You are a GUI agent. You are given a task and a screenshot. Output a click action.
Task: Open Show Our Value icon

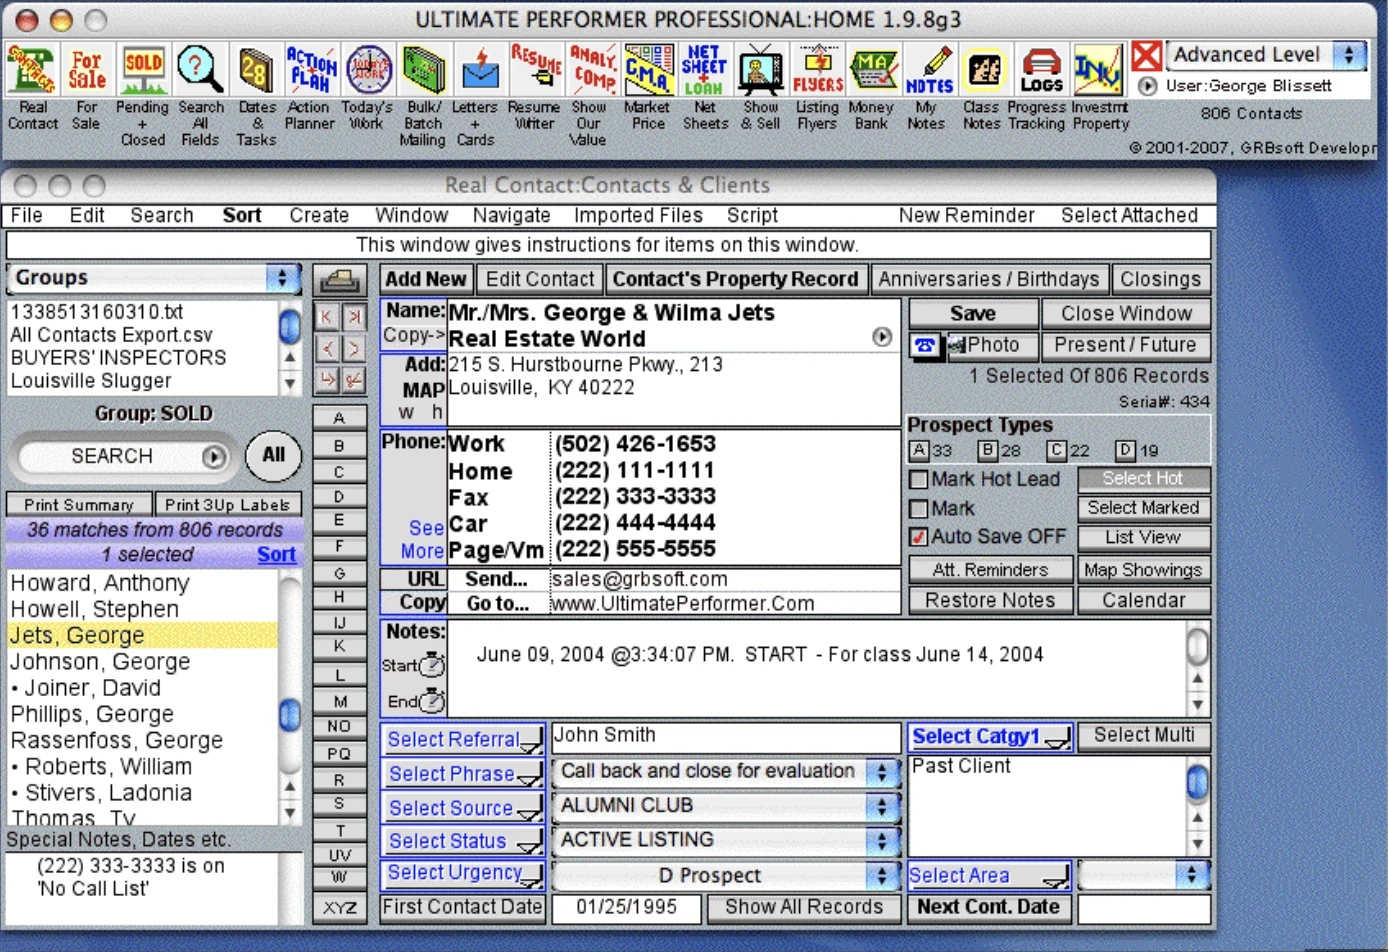tap(592, 70)
